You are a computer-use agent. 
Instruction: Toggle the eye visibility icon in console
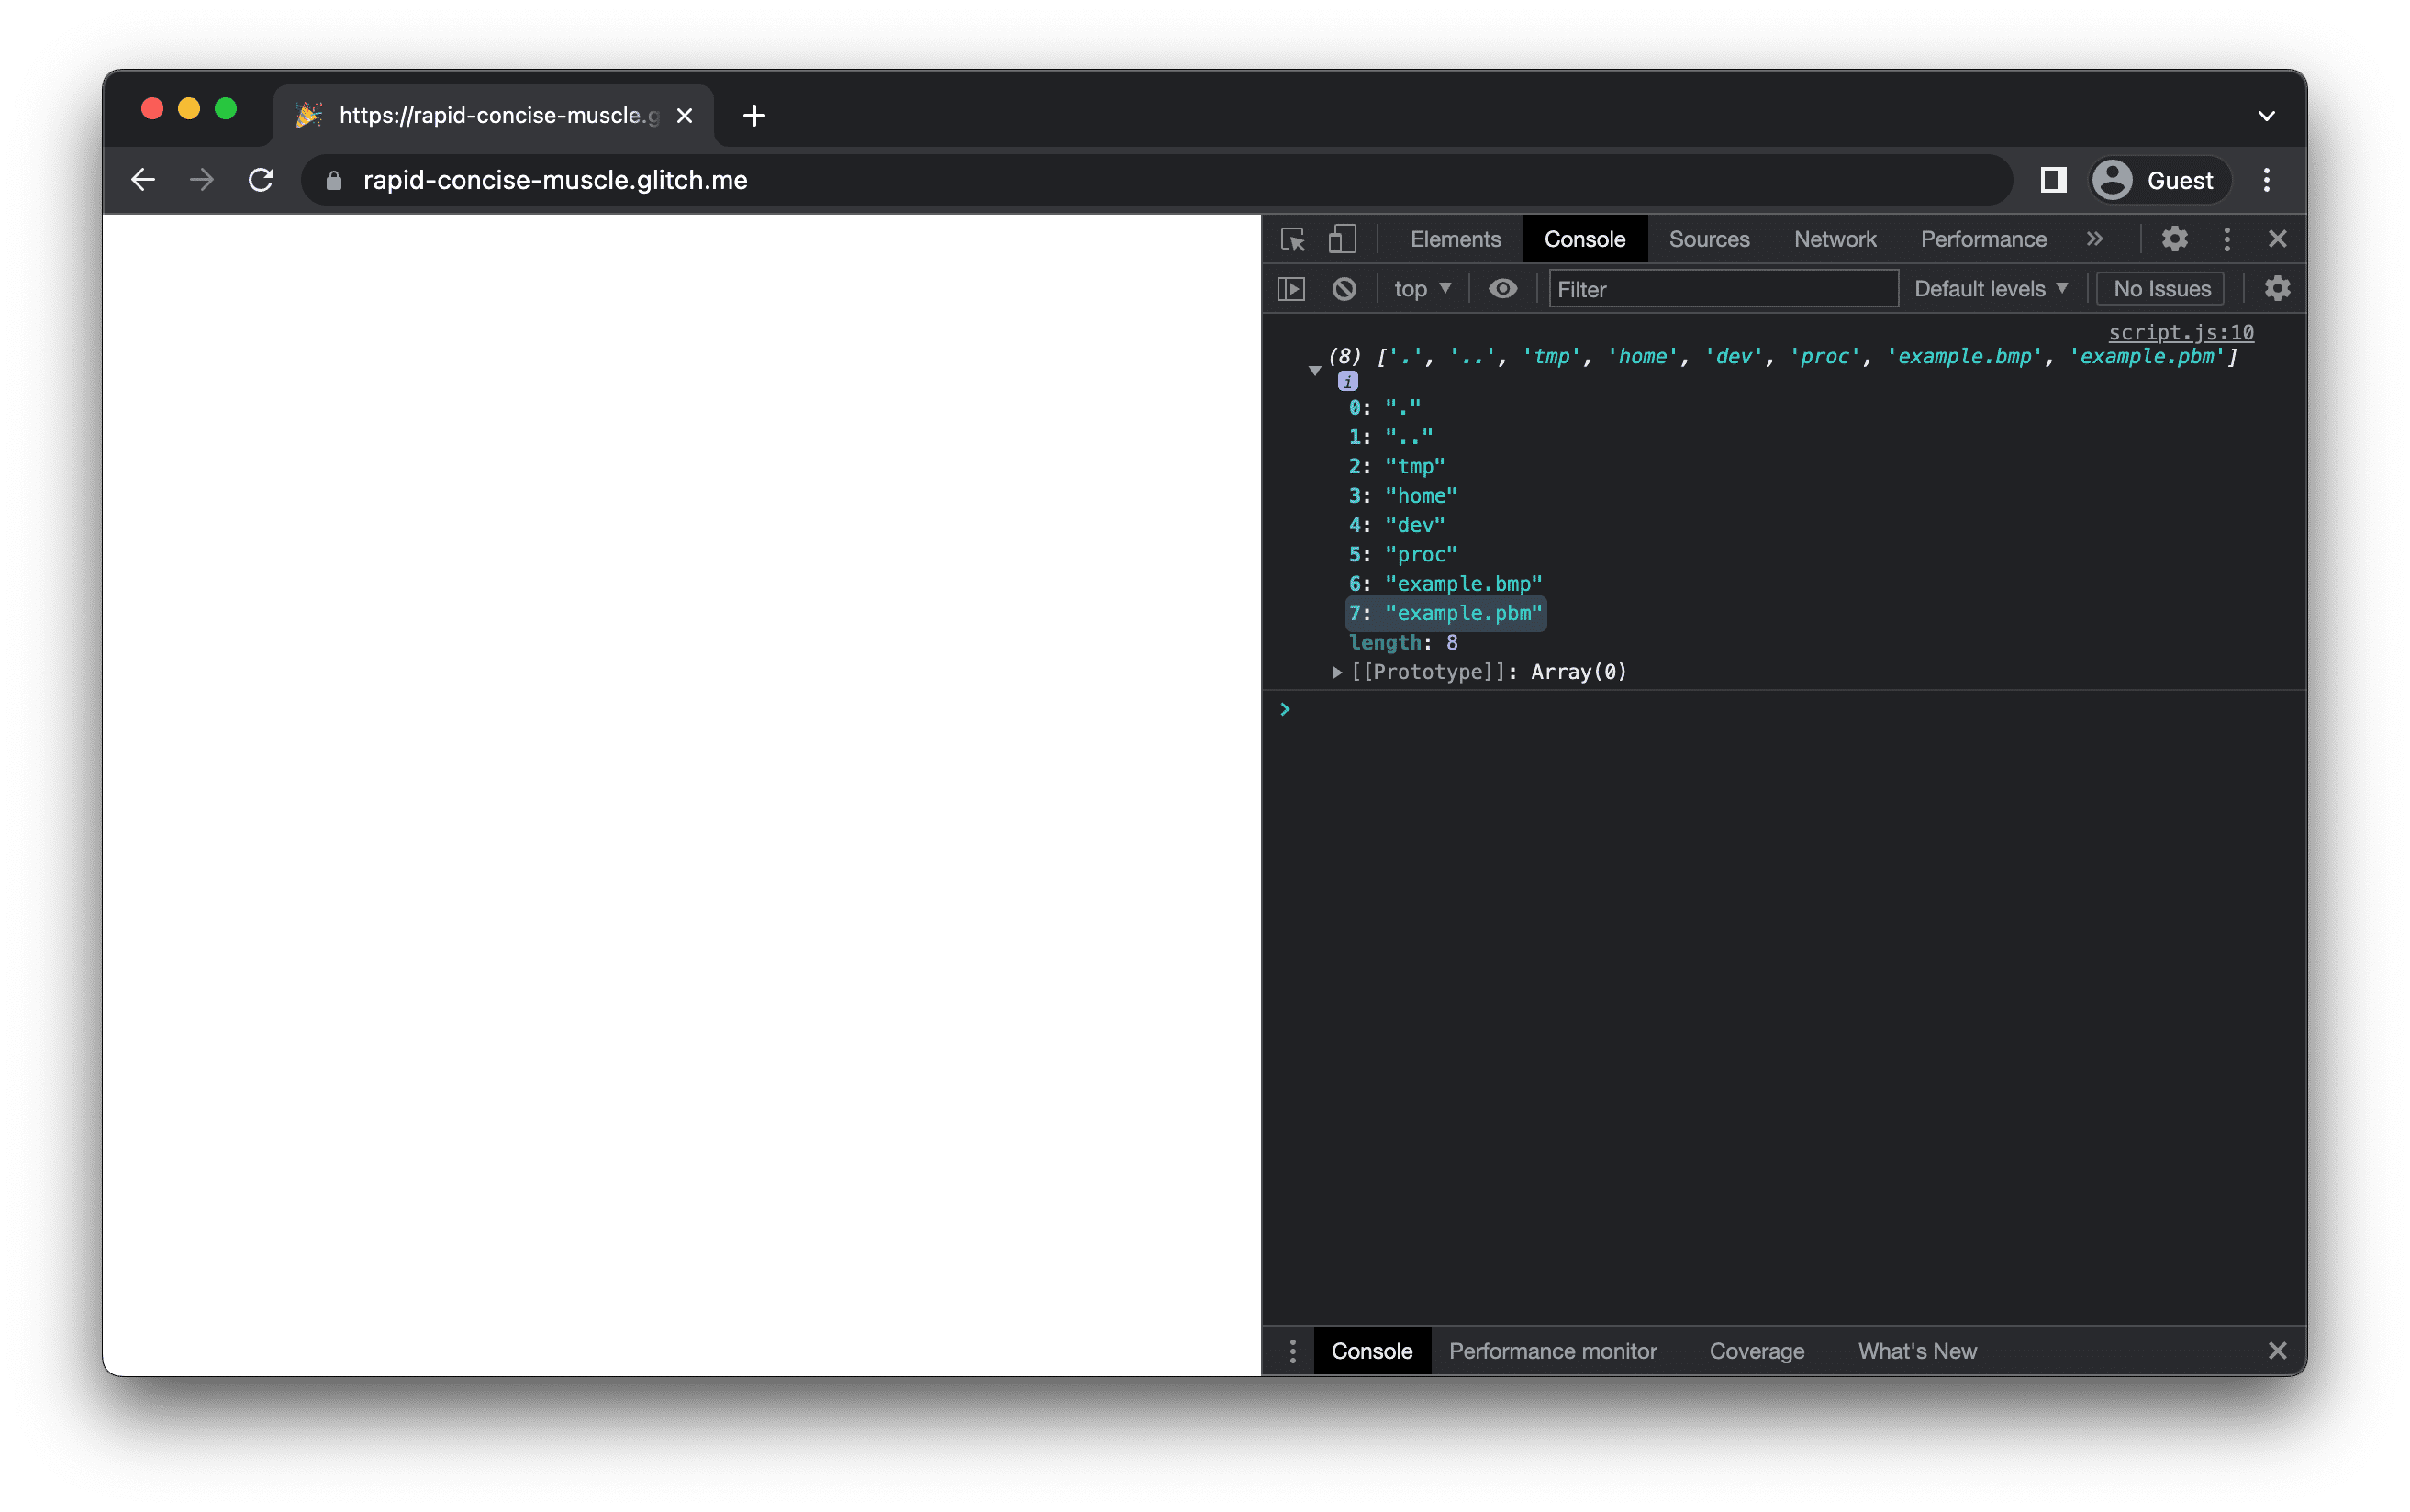[1501, 287]
